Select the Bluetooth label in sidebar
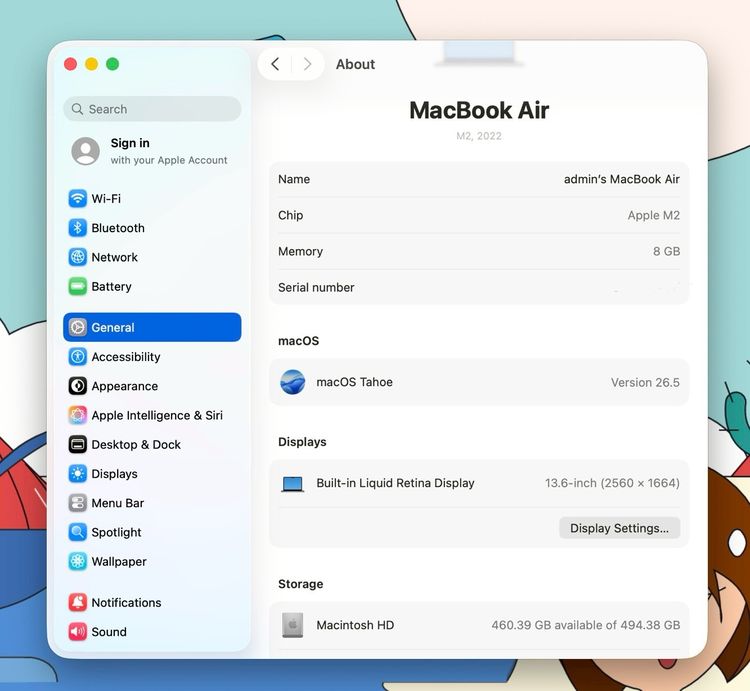Image resolution: width=750 pixels, height=691 pixels. click(x=118, y=228)
